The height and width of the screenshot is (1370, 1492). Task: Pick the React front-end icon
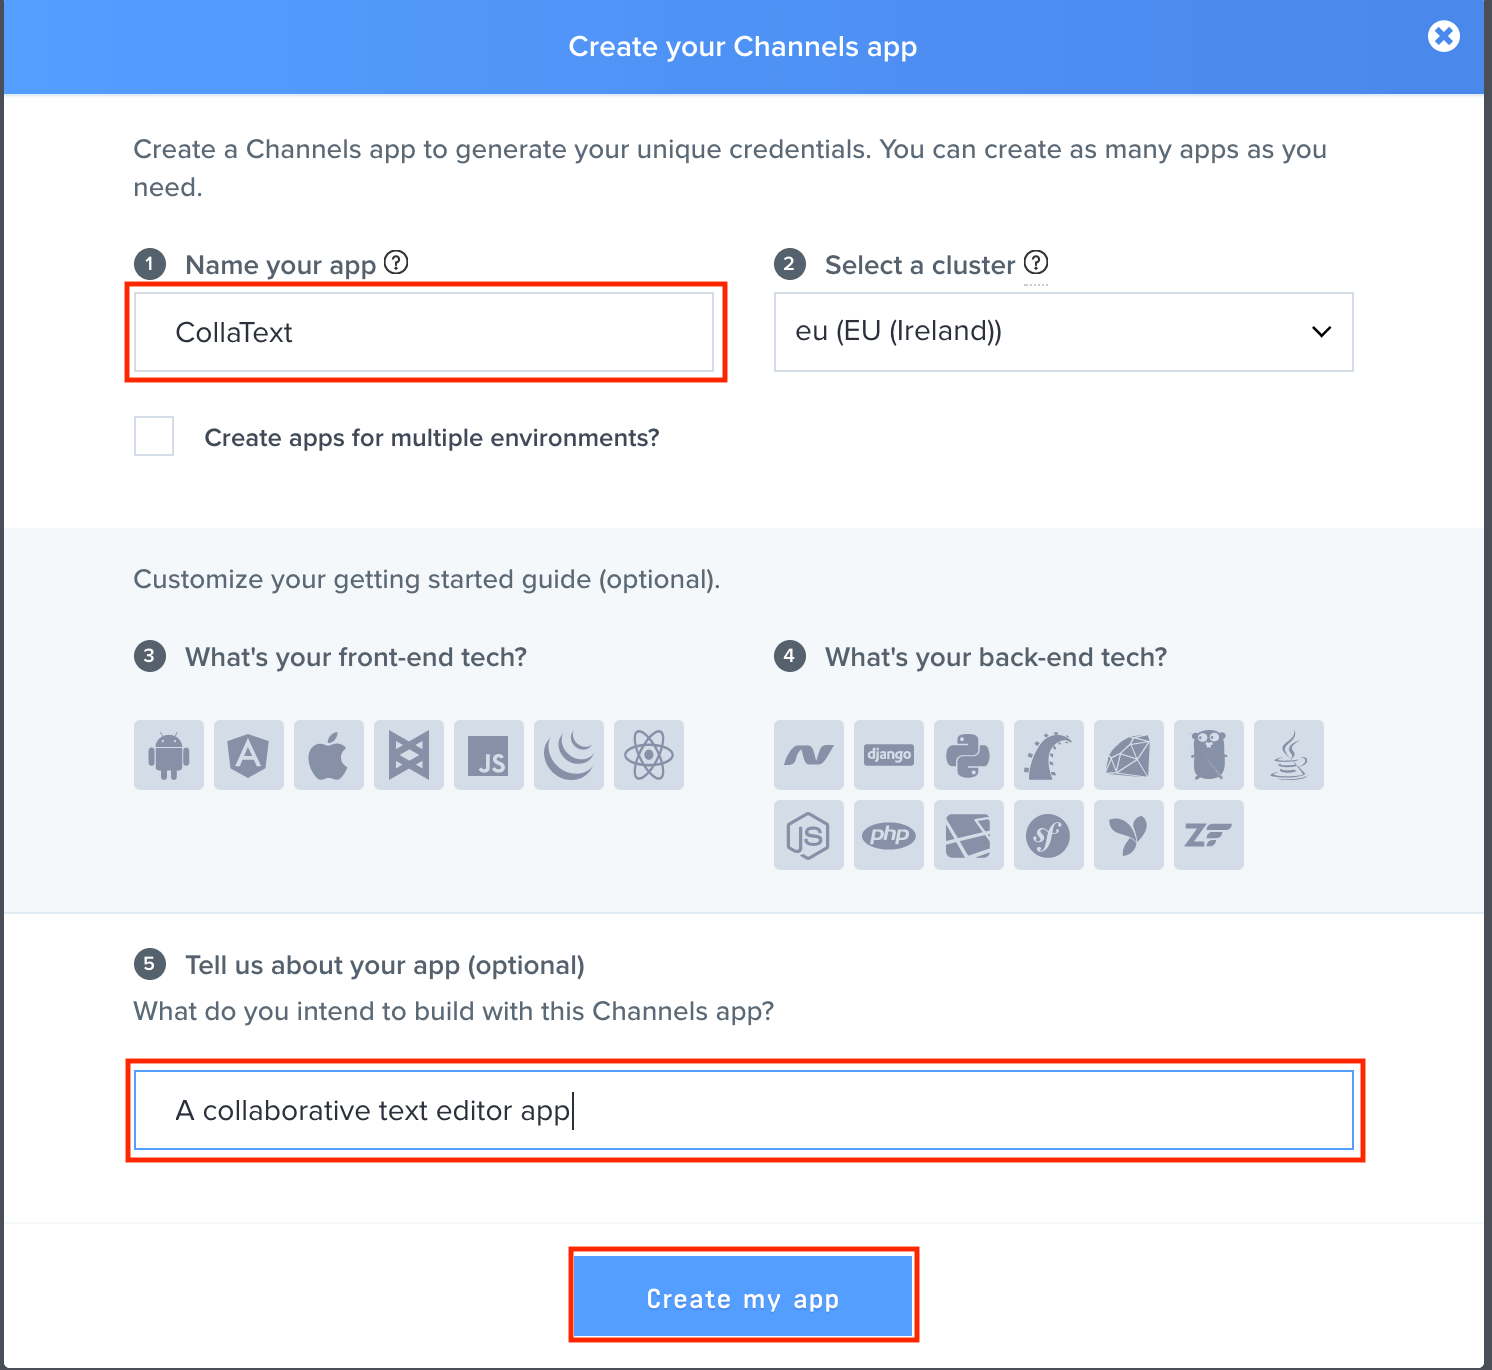(x=649, y=755)
